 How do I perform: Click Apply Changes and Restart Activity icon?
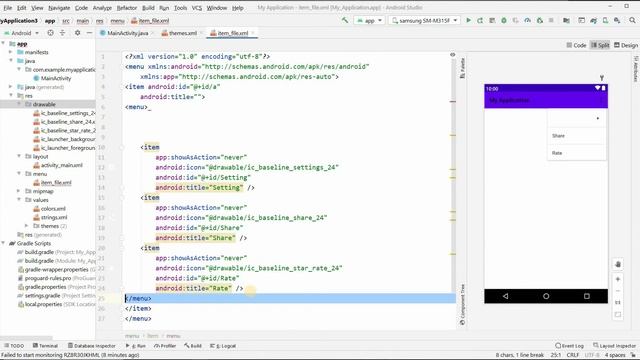[x=480, y=20]
